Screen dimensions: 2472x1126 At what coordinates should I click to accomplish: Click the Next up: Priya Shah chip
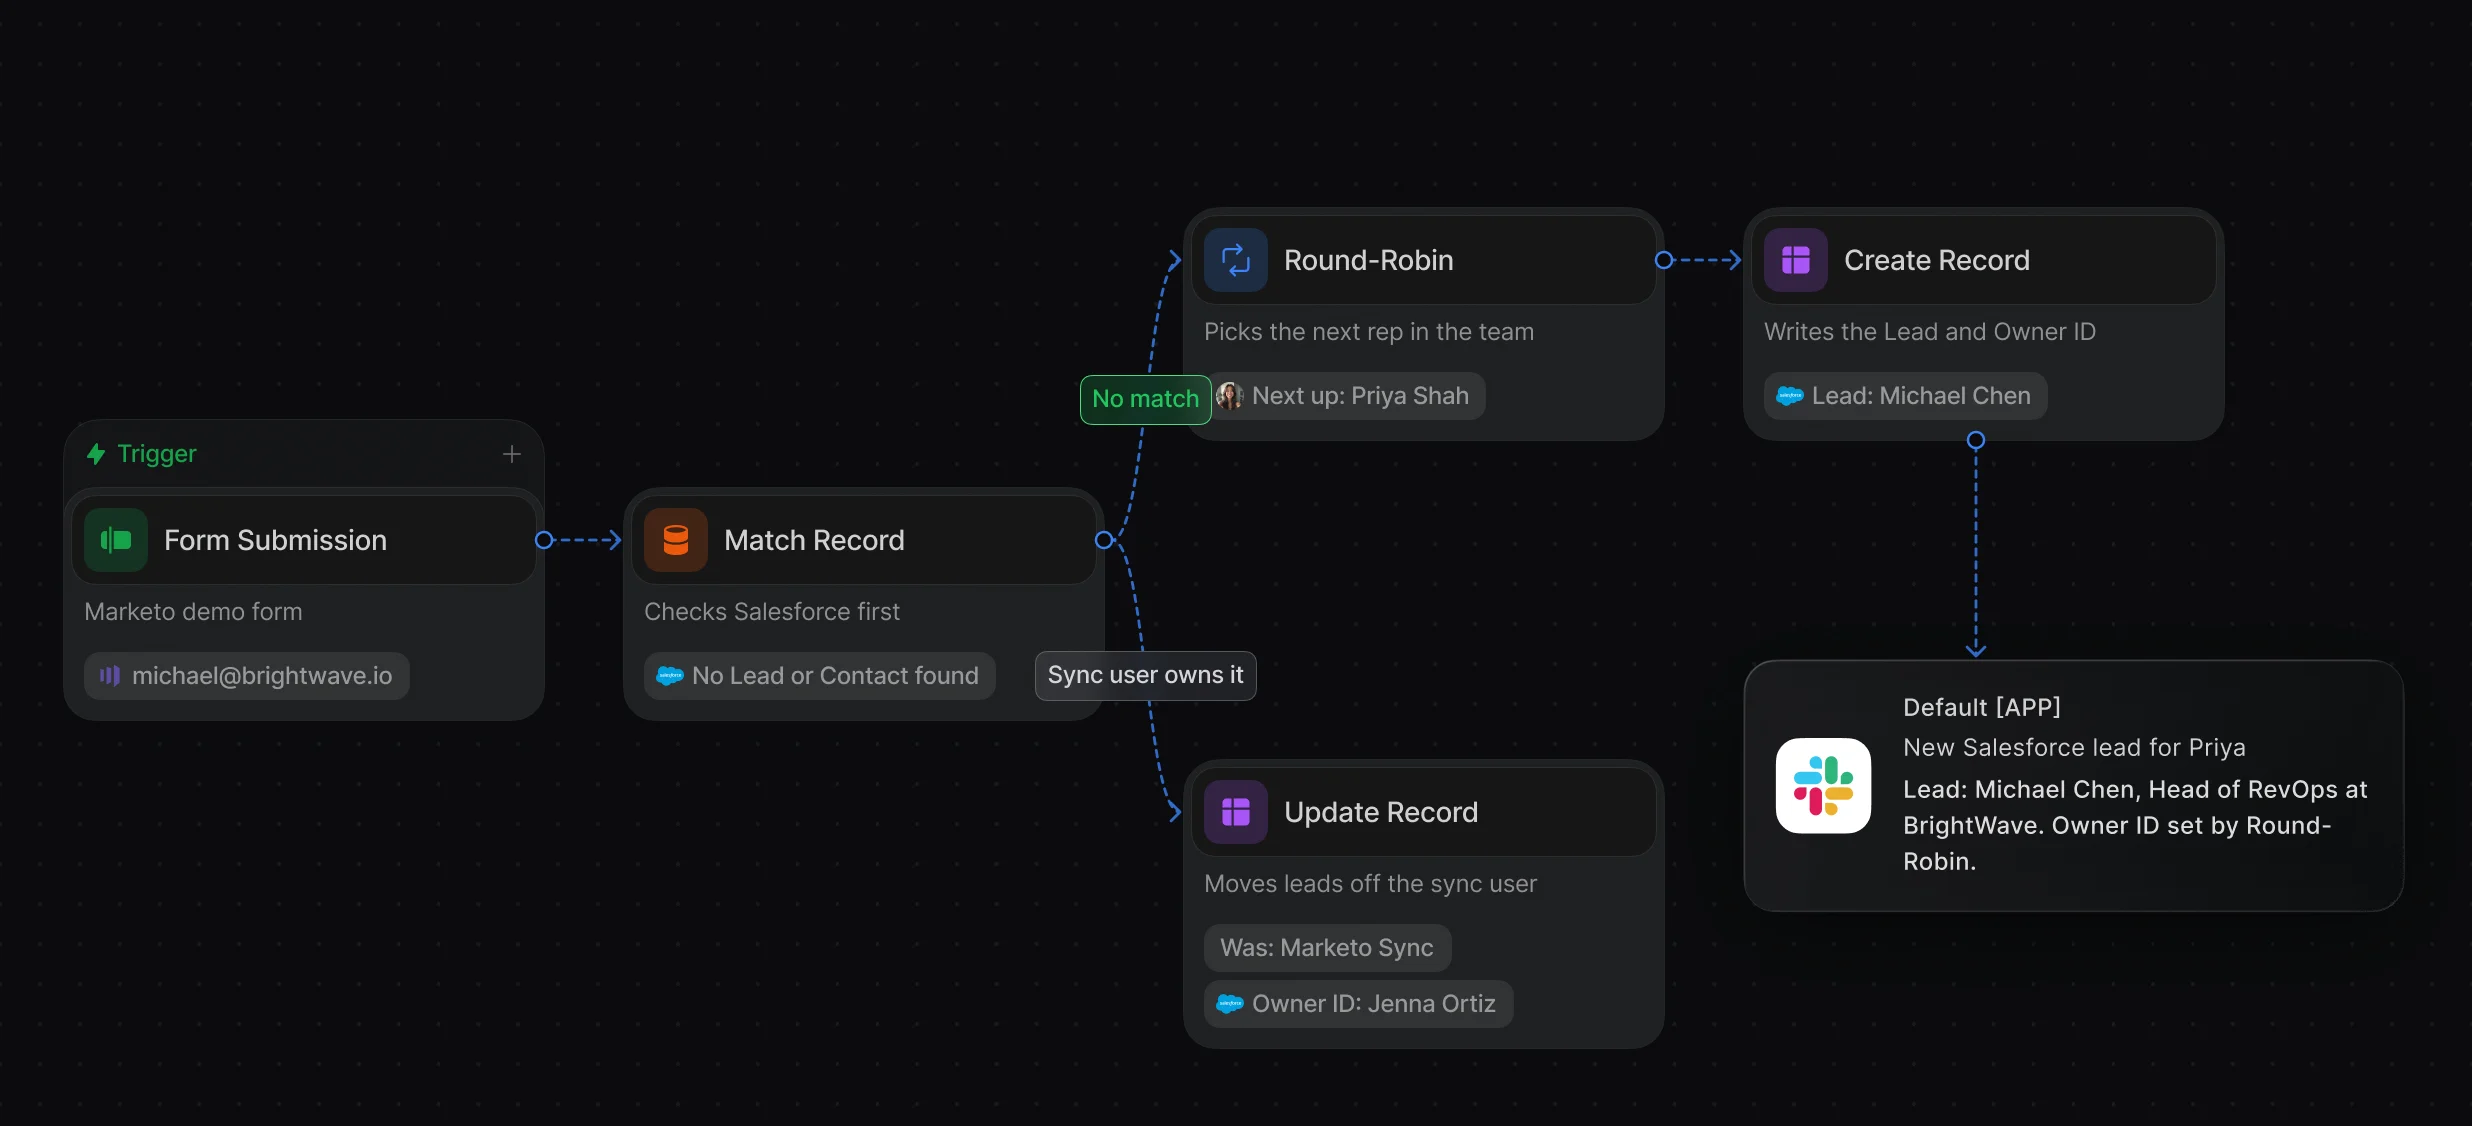coord(1345,396)
